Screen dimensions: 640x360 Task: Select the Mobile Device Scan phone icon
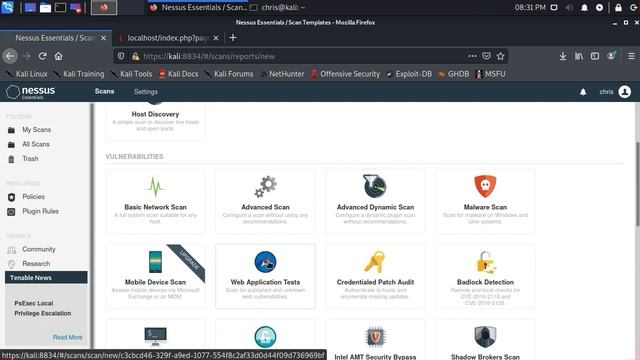pyautogui.click(x=155, y=262)
